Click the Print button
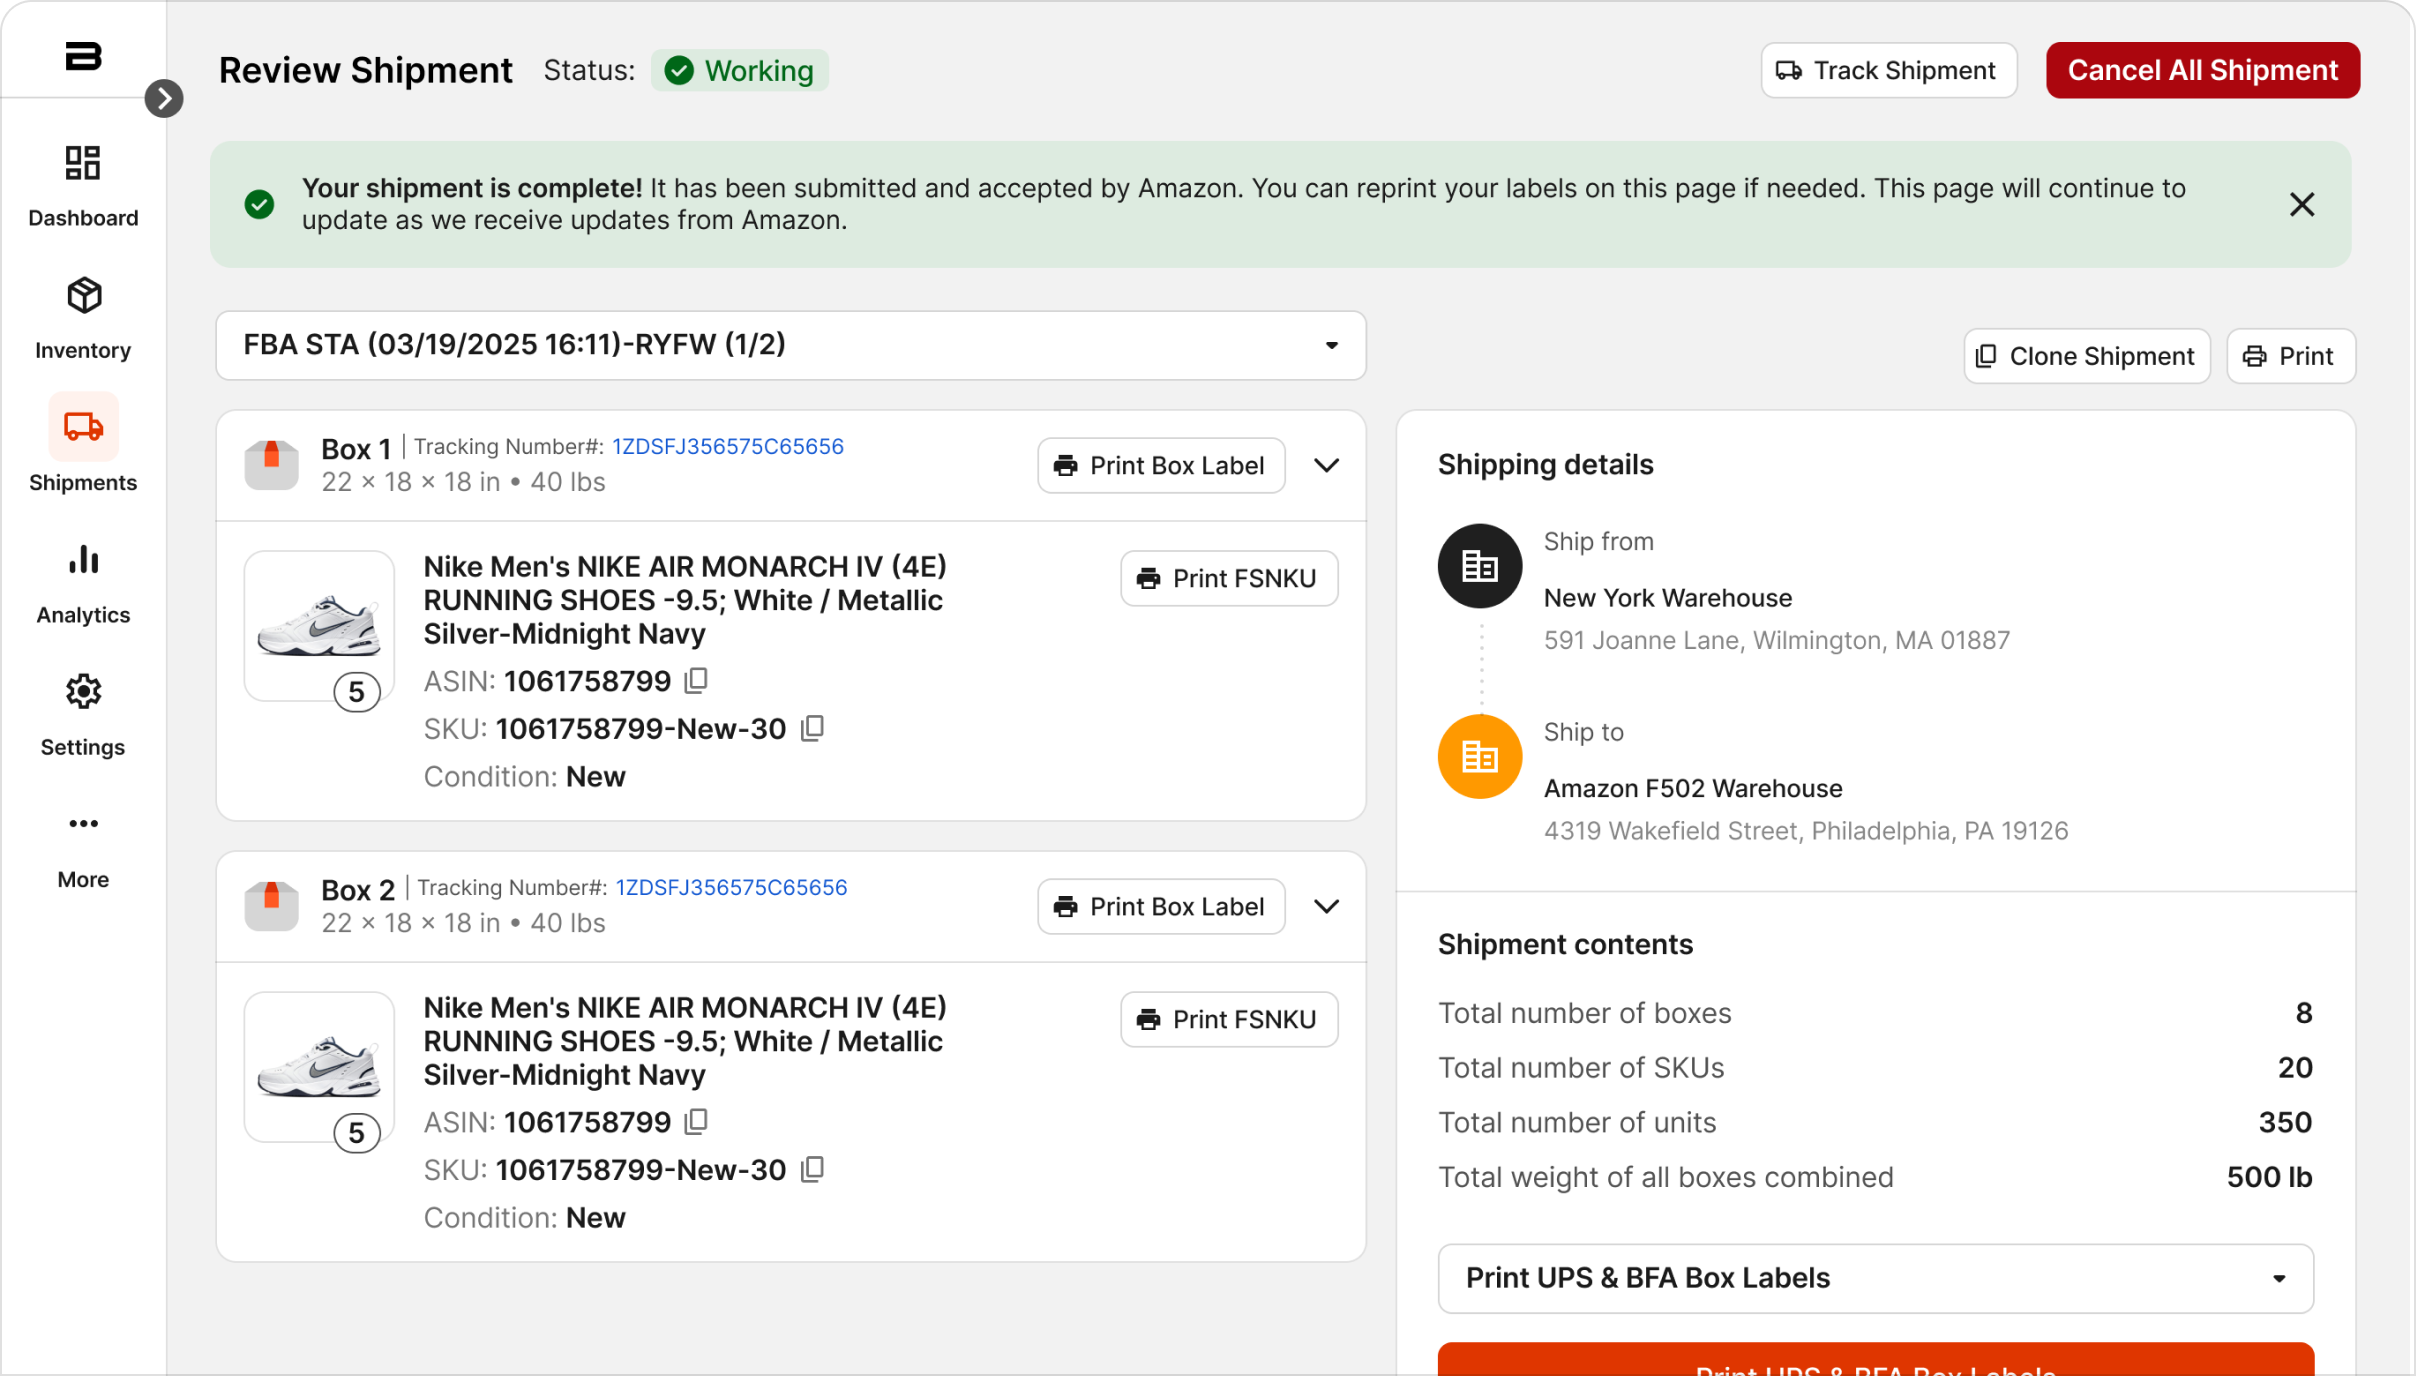Viewport: 2416px width, 1376px height. (x=2291, y=356)
